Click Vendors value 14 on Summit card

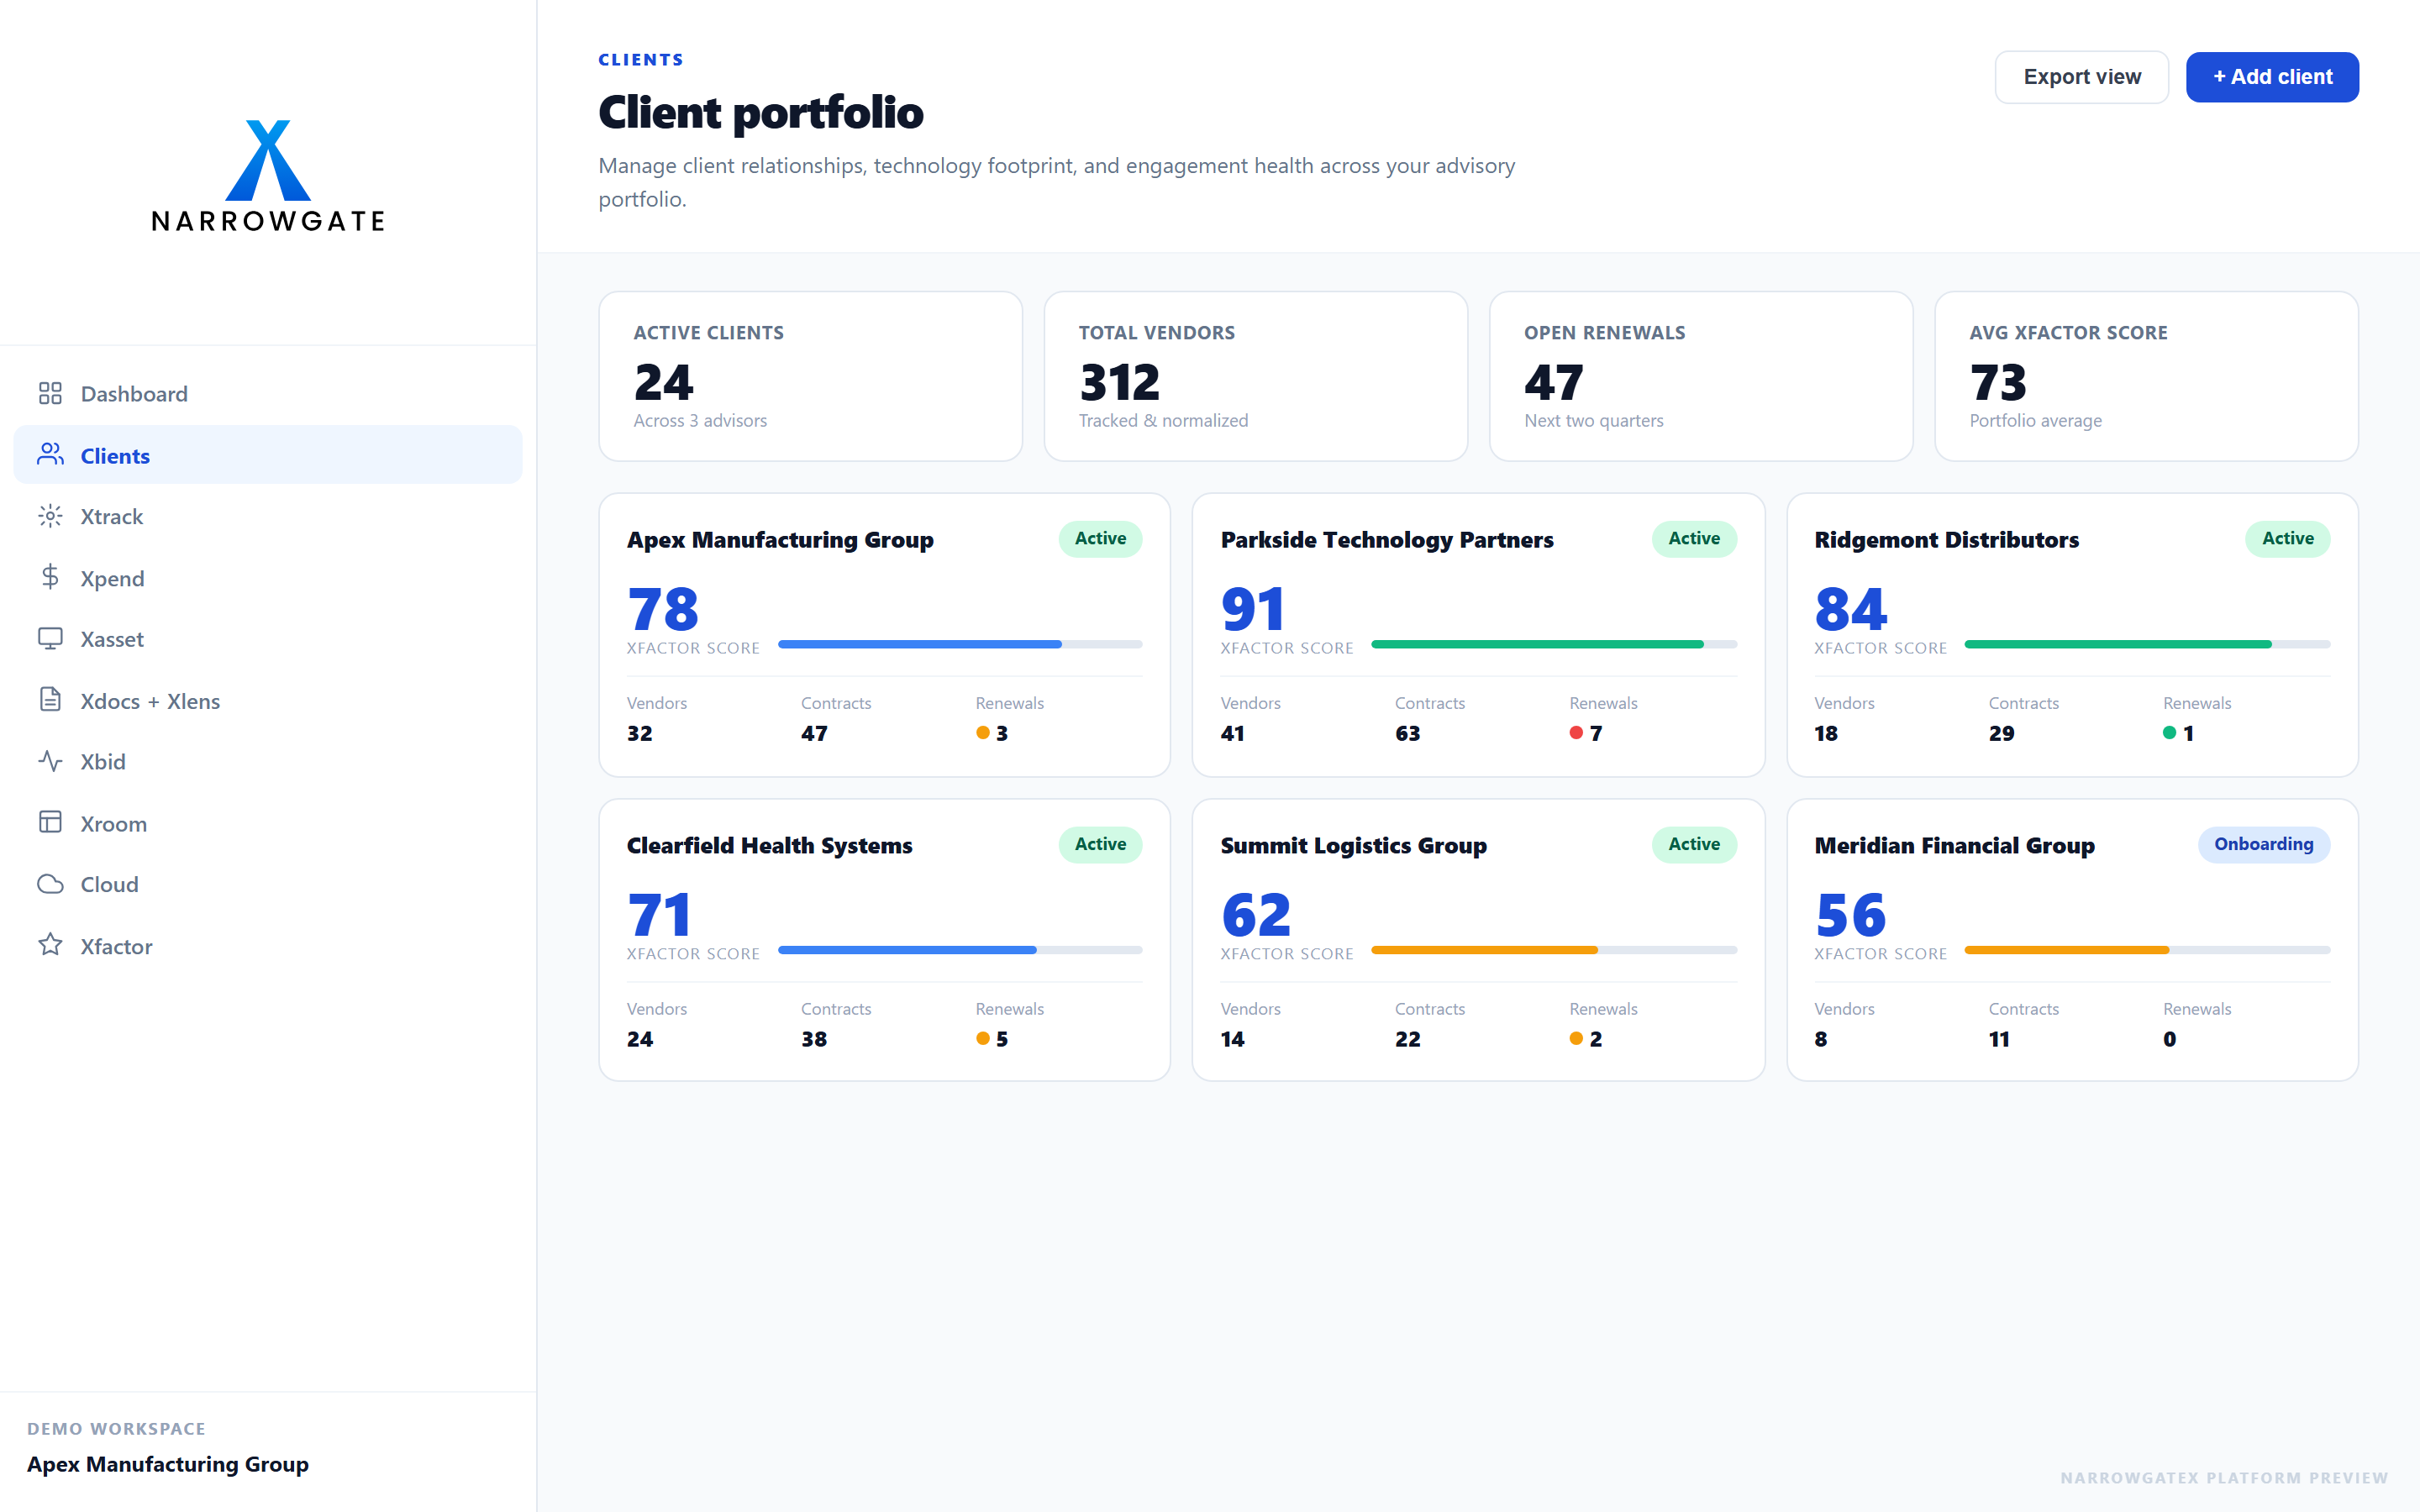[x=1233, y=1040]
